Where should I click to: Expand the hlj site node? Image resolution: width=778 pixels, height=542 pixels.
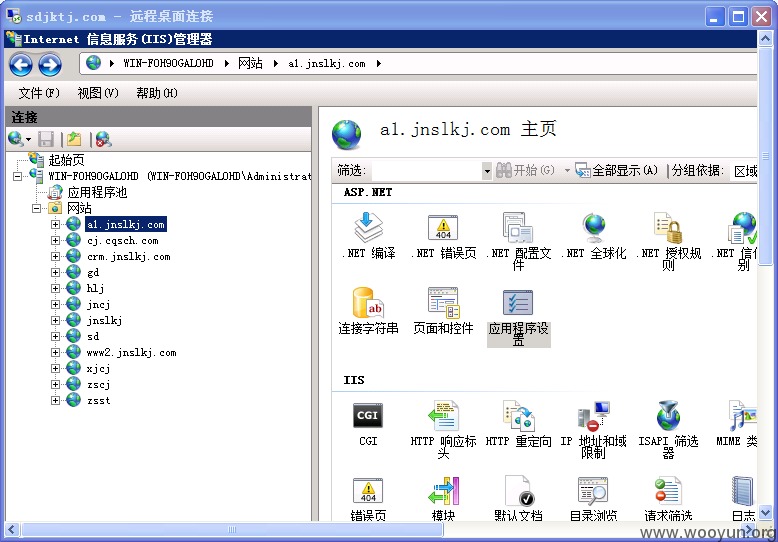(x=55, y=288)
